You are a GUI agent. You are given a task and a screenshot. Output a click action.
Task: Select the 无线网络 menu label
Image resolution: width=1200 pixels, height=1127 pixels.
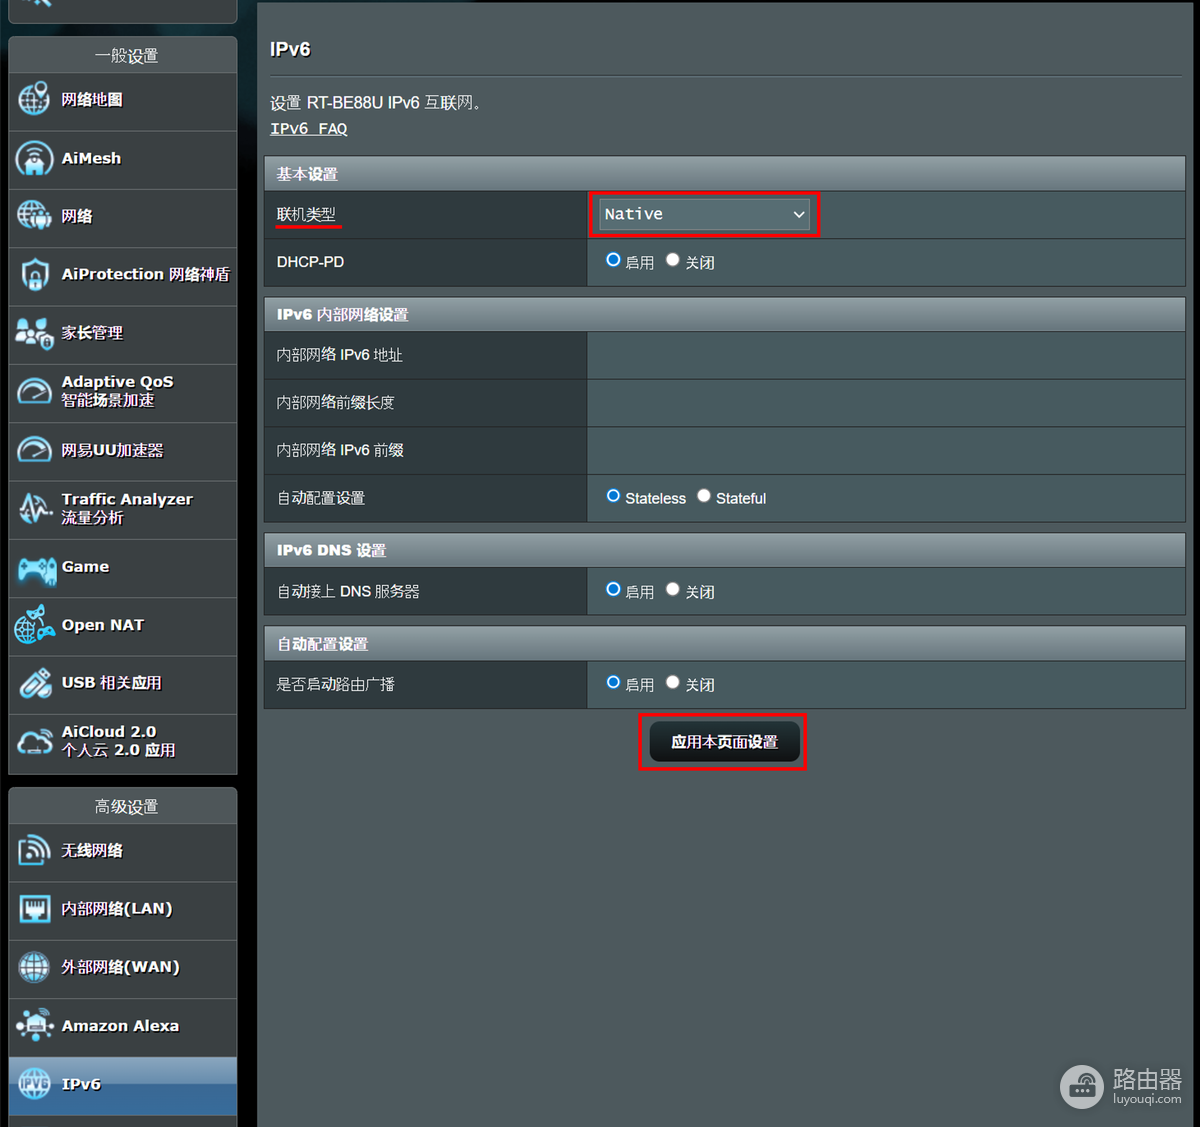click(92, 851)
